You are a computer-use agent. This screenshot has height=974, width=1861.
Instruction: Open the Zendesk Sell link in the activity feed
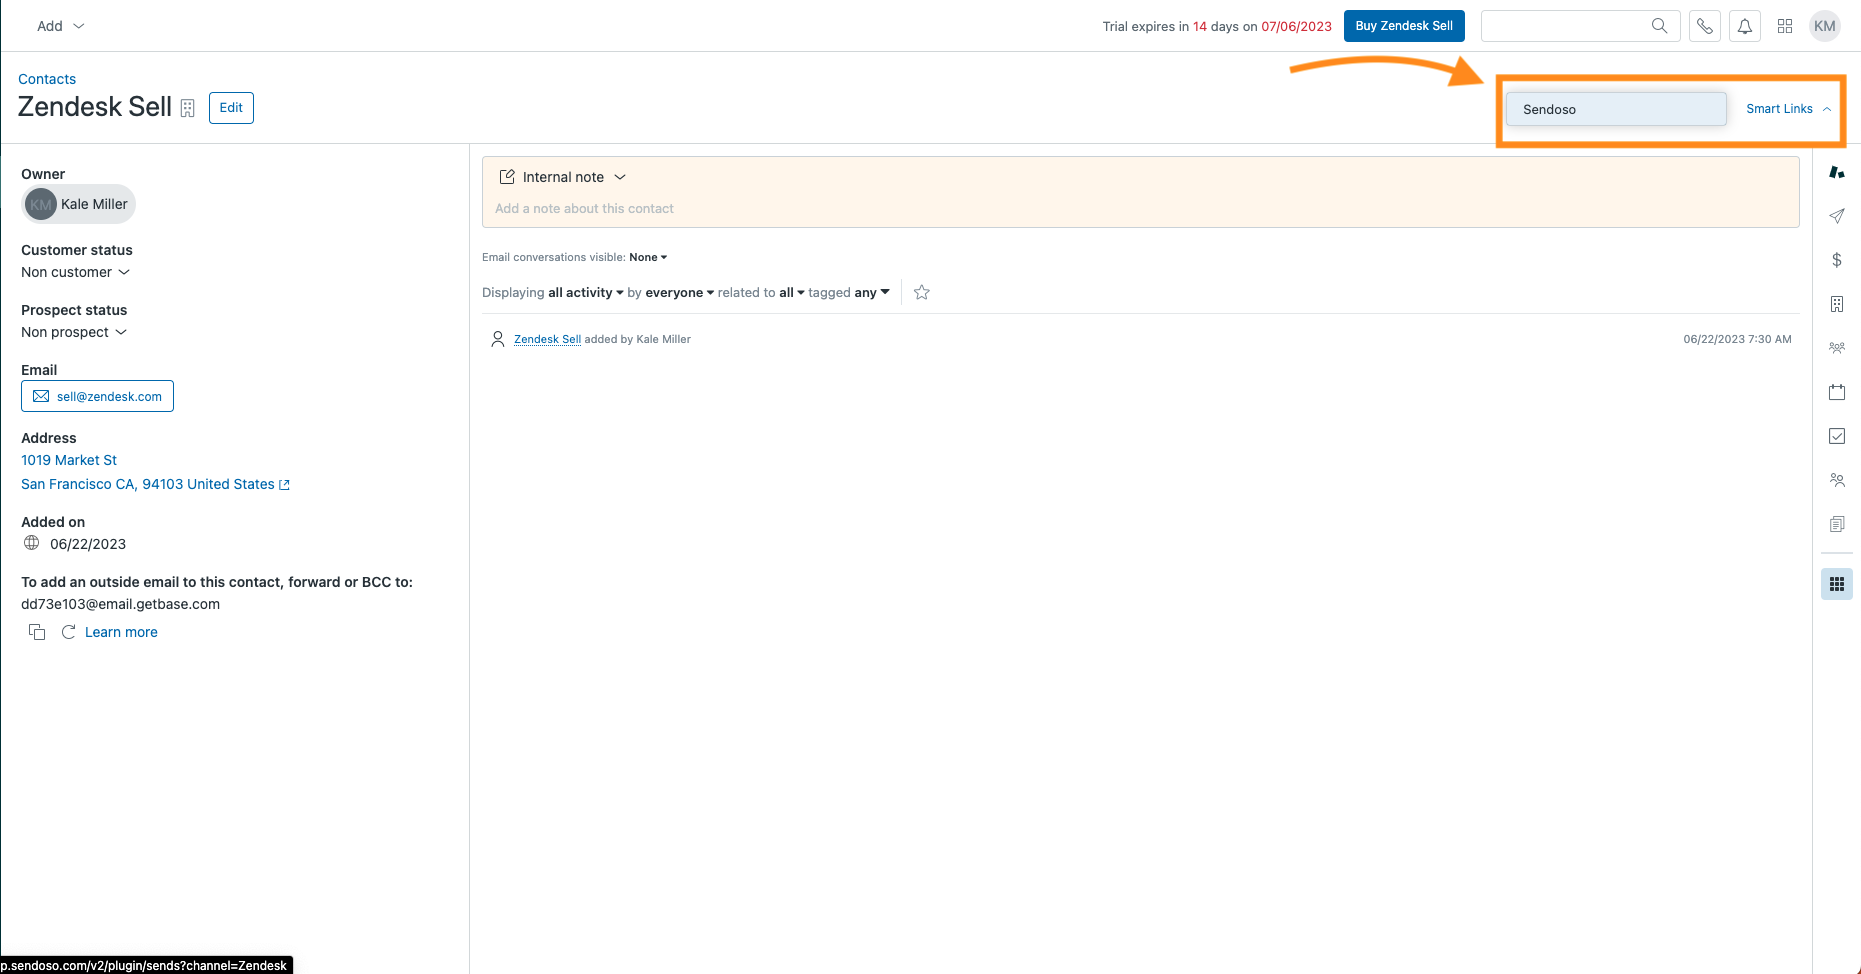click(x=547, y=339)
